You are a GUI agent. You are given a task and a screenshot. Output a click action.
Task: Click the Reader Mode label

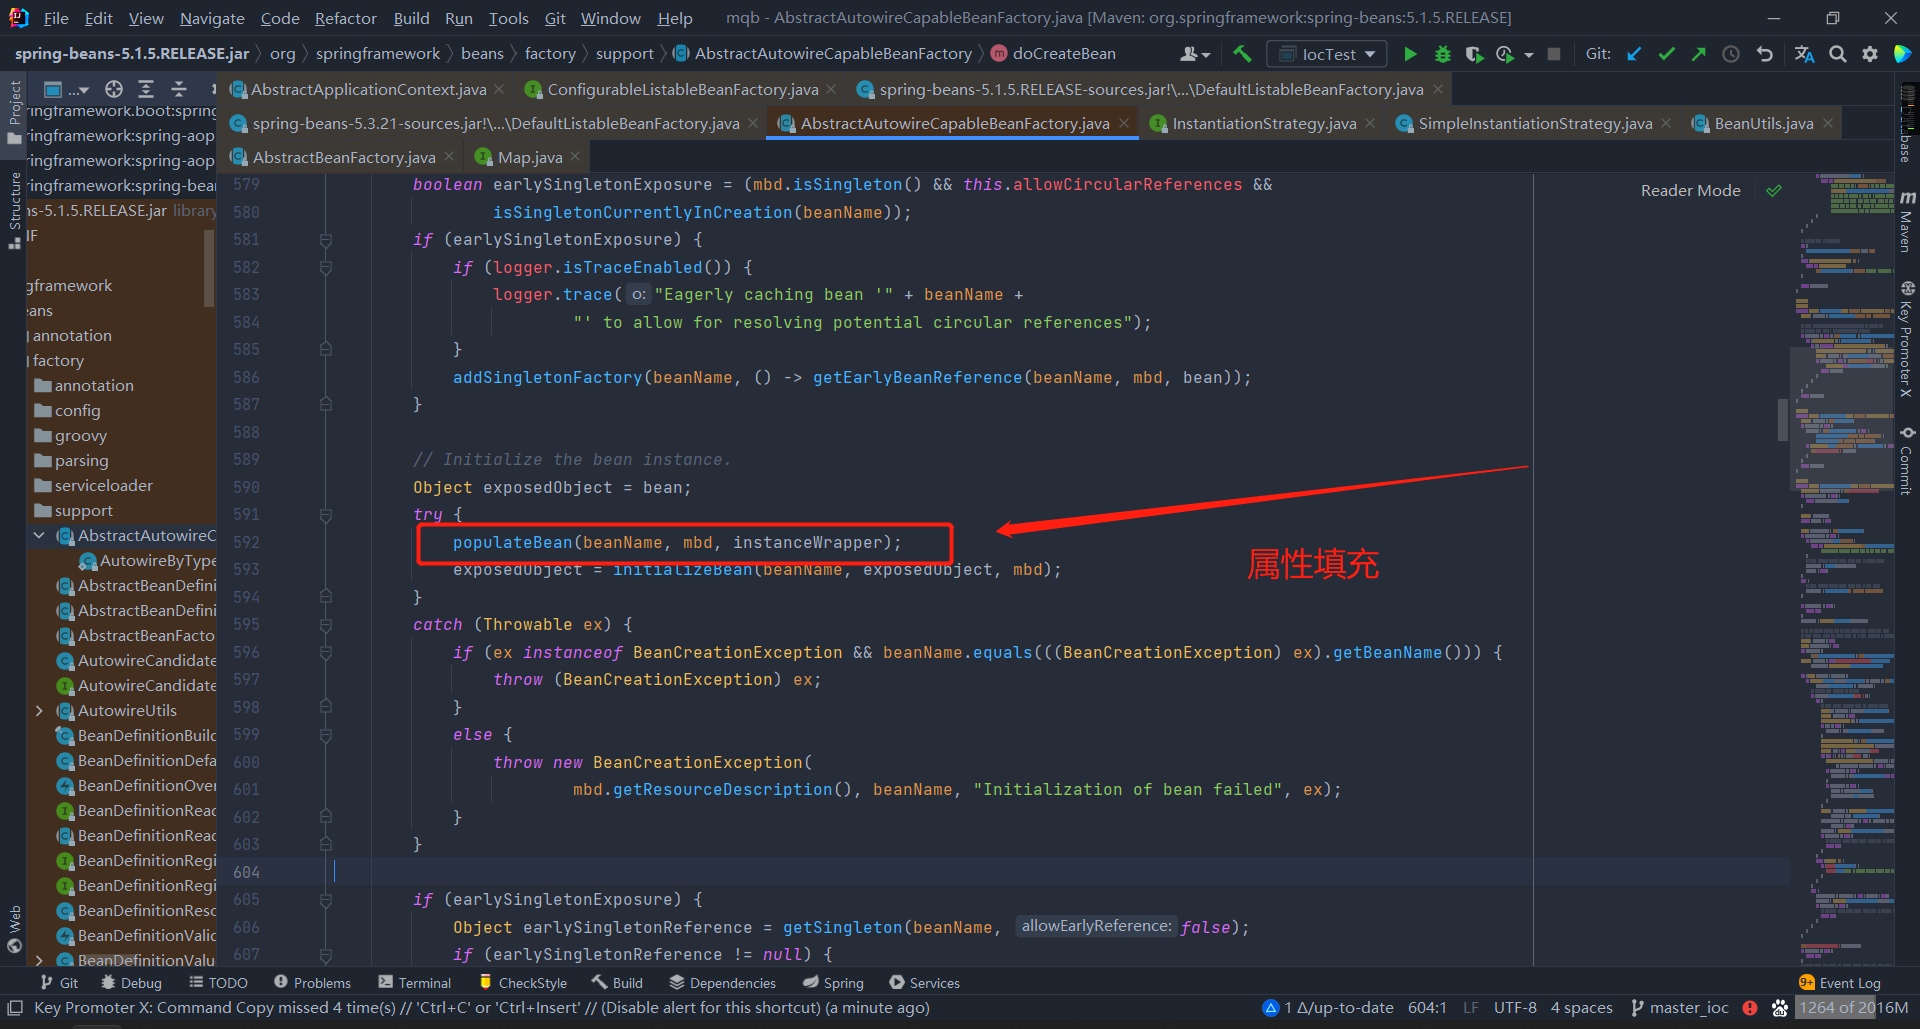pyautogui.click(x=1690, y=190)
